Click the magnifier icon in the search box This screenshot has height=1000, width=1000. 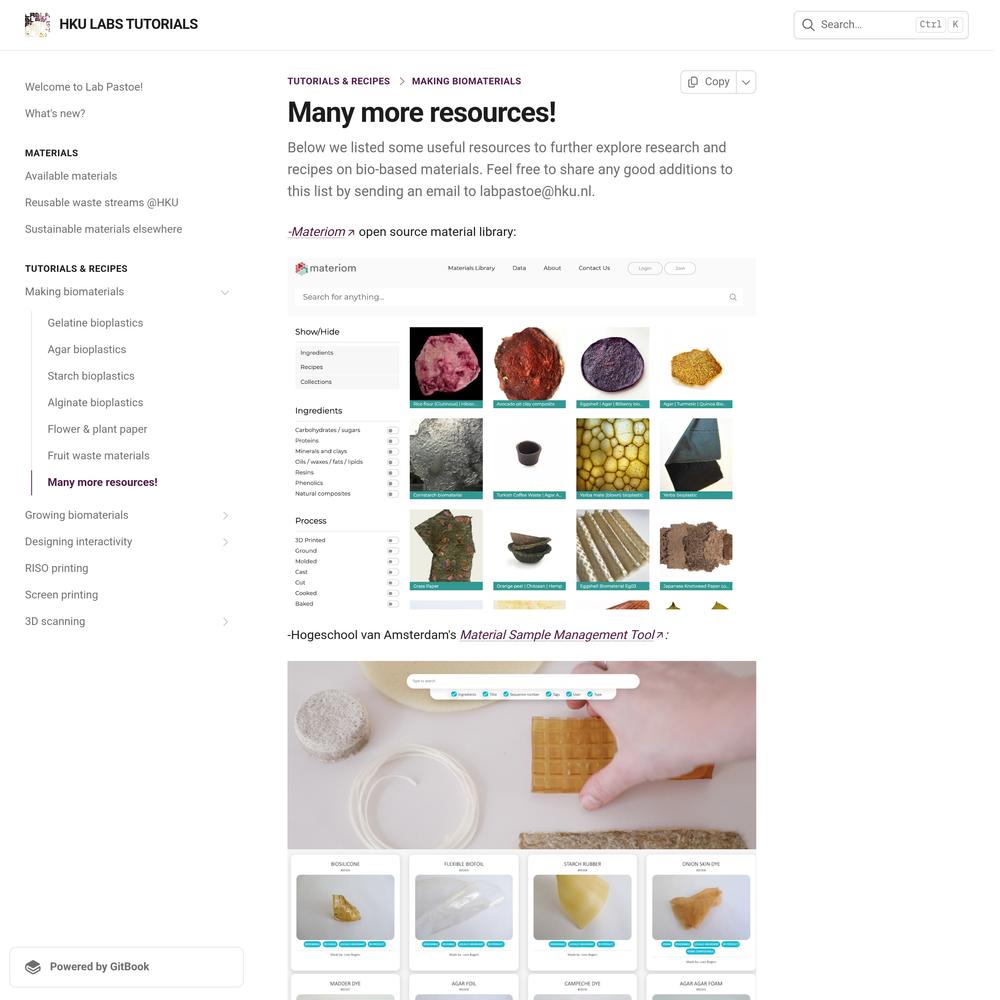[x=808, y=25]
